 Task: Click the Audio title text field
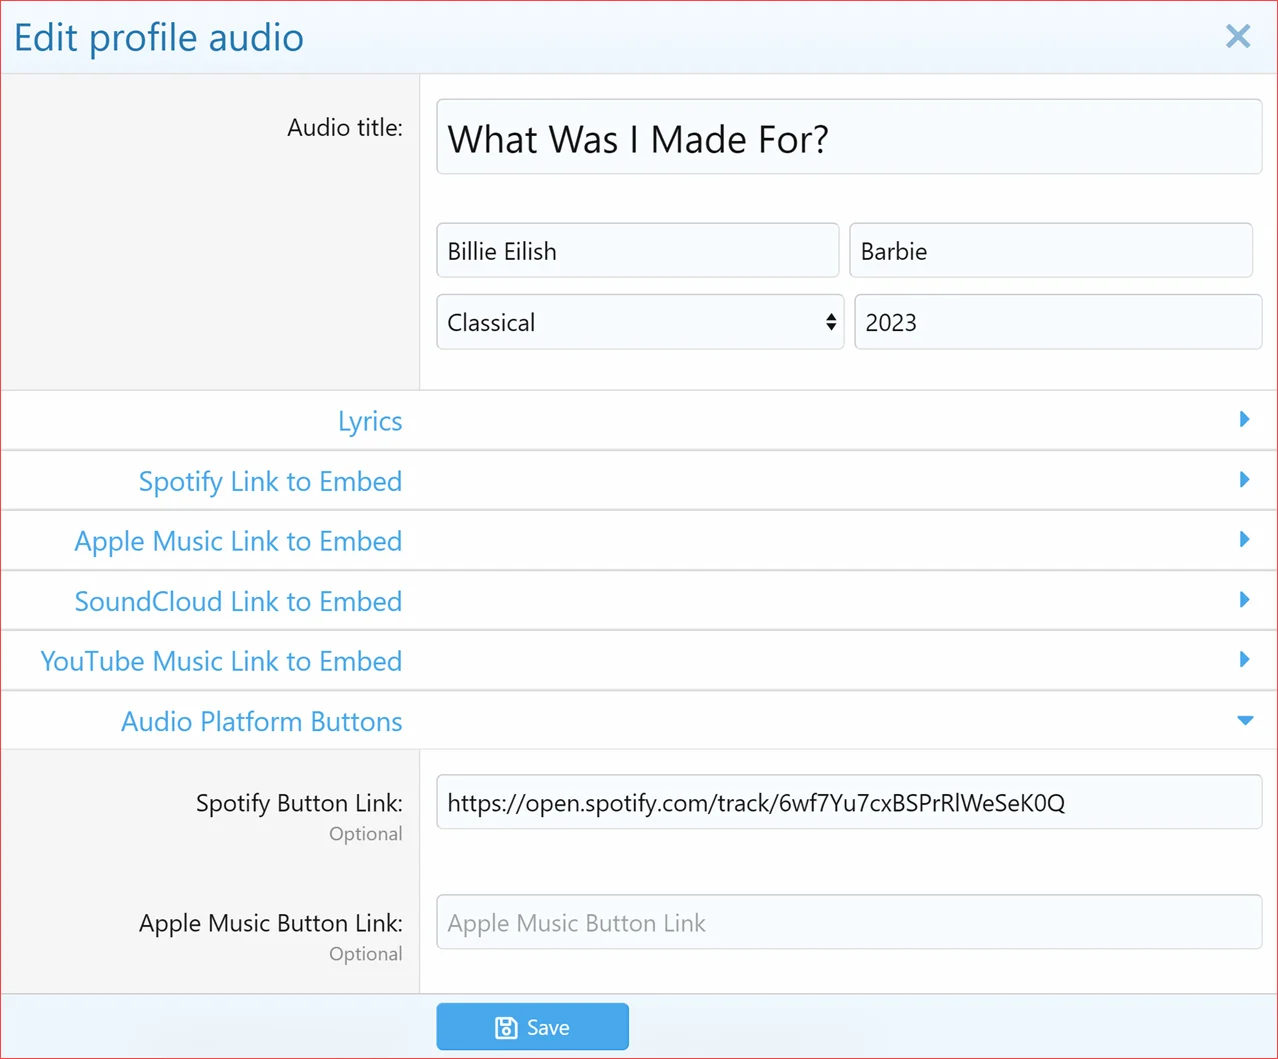point(848,137)
